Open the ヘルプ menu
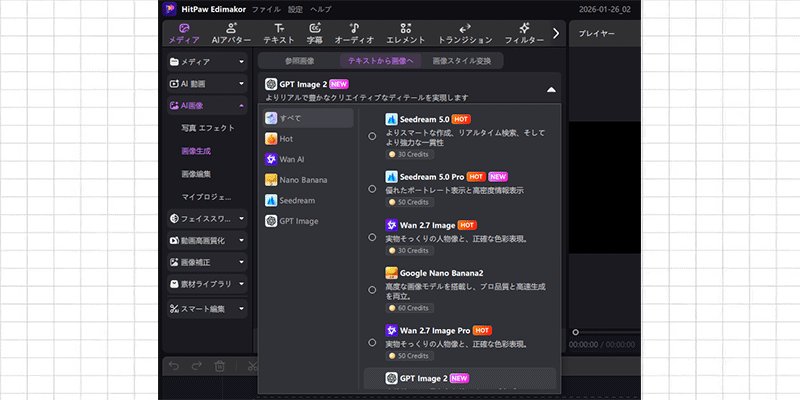The image size is (800, 400). coord(320,9)
